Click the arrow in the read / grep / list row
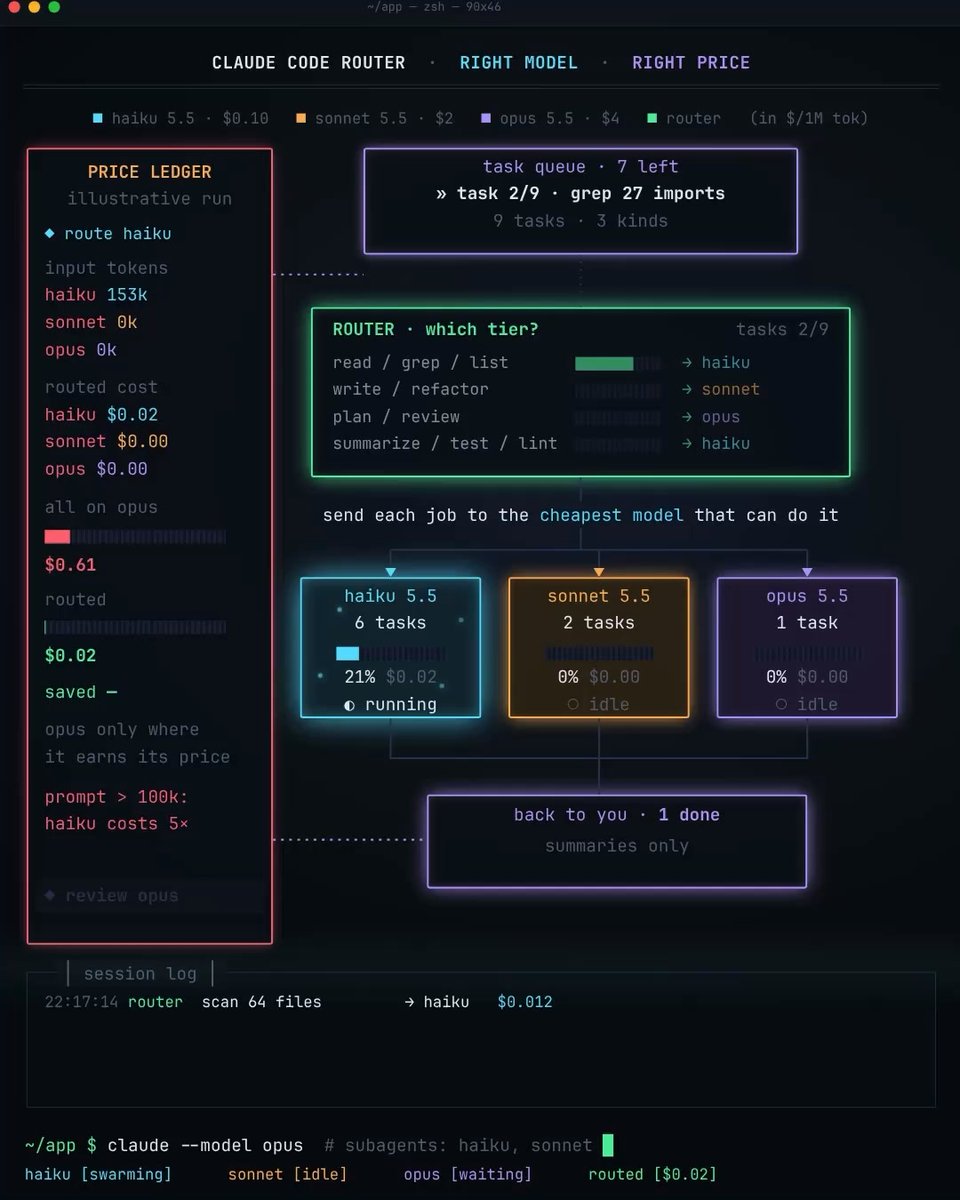Viewport: 960px width, 1200px height. point(686,362)
